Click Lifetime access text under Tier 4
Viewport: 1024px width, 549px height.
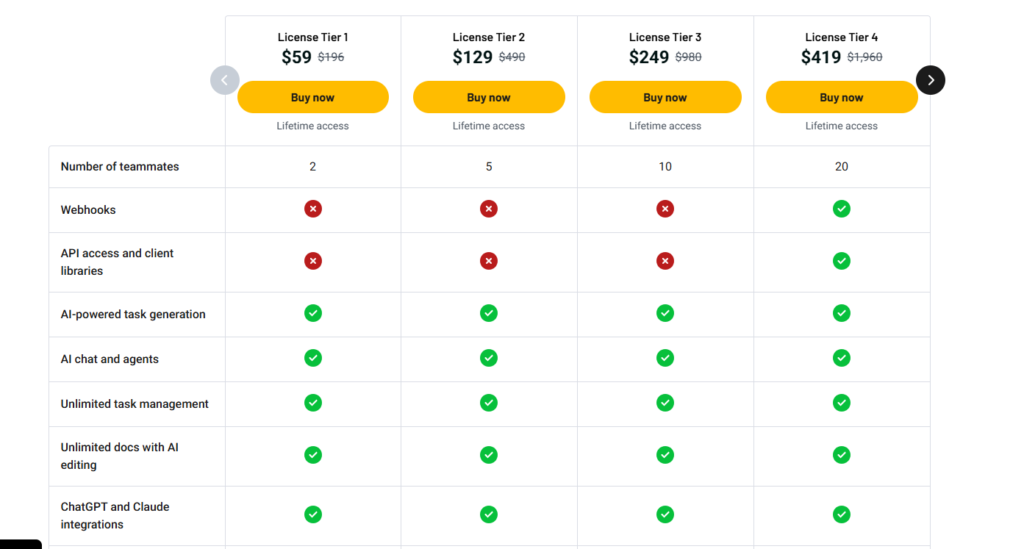point(841,126)
